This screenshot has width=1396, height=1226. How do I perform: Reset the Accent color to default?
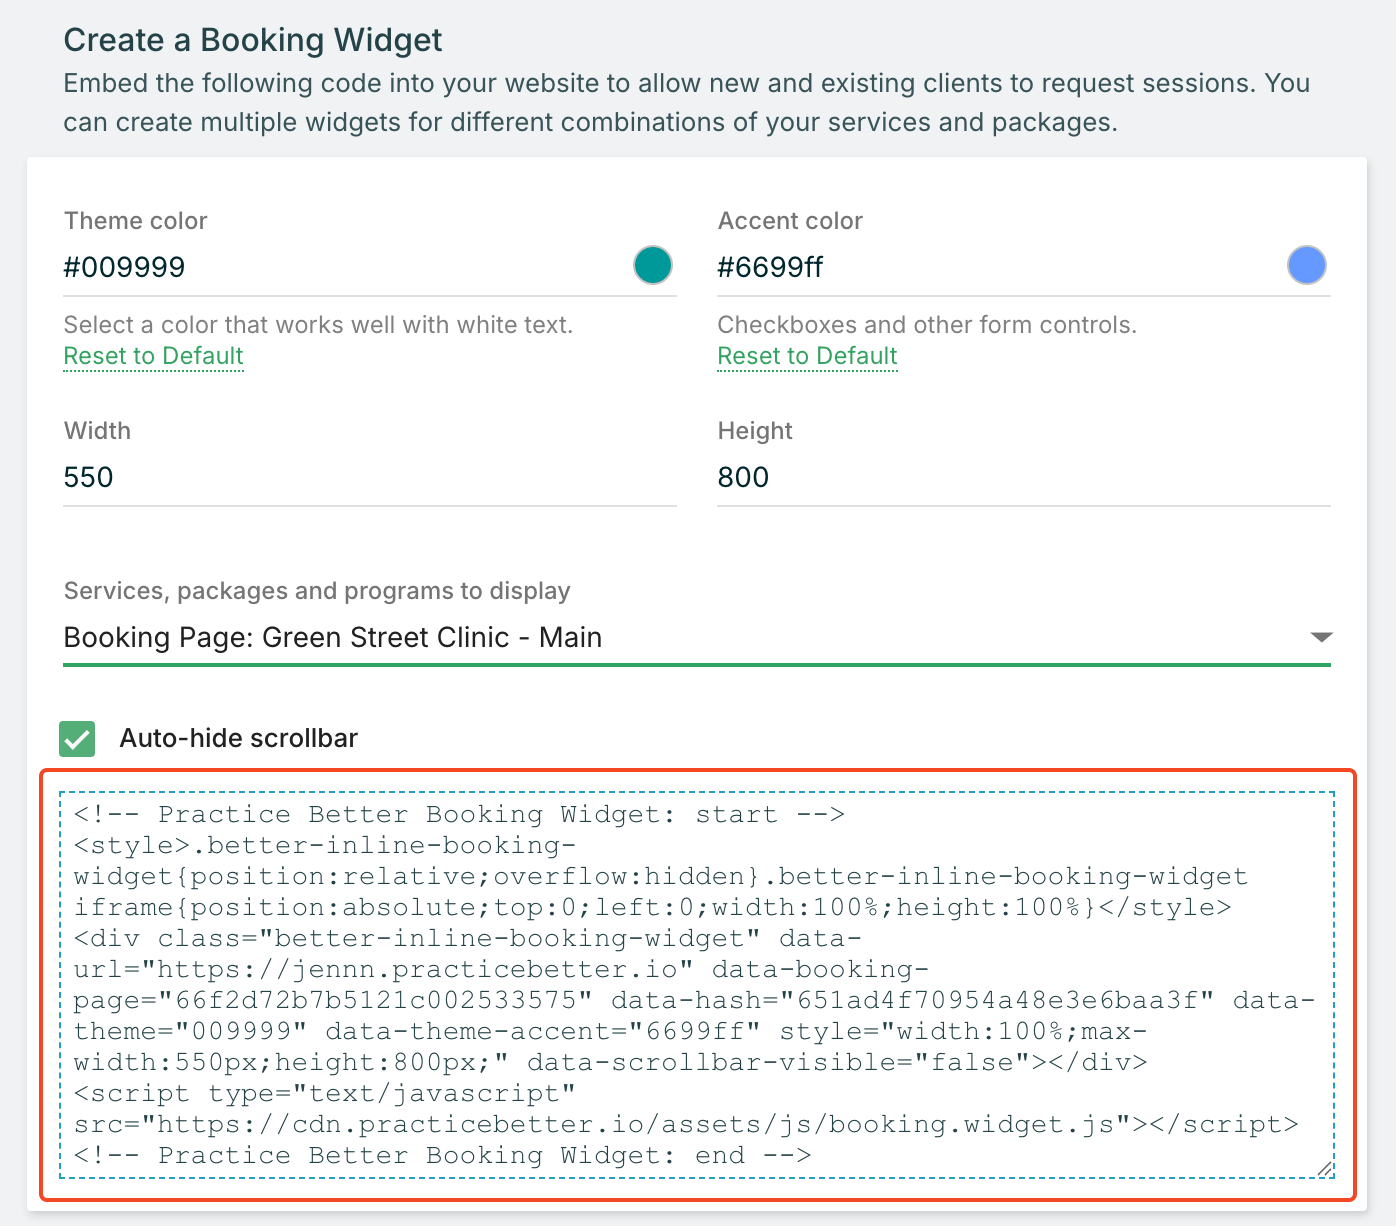(807, 356)
